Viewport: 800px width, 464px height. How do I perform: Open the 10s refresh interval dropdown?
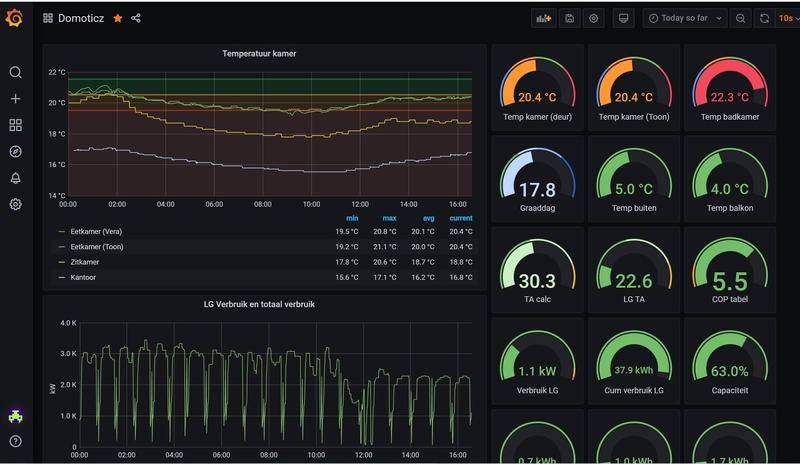tap(788, 18)
